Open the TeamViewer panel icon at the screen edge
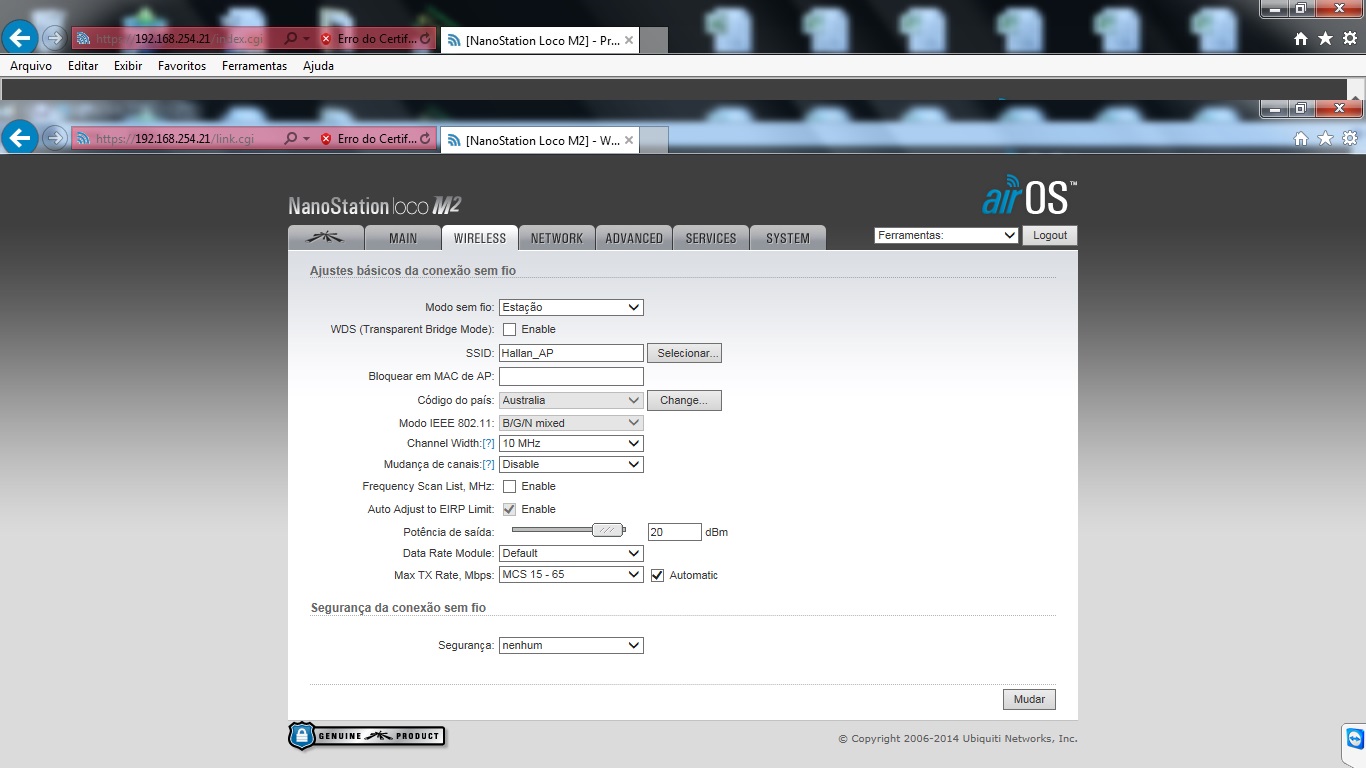 (1354, 739)
